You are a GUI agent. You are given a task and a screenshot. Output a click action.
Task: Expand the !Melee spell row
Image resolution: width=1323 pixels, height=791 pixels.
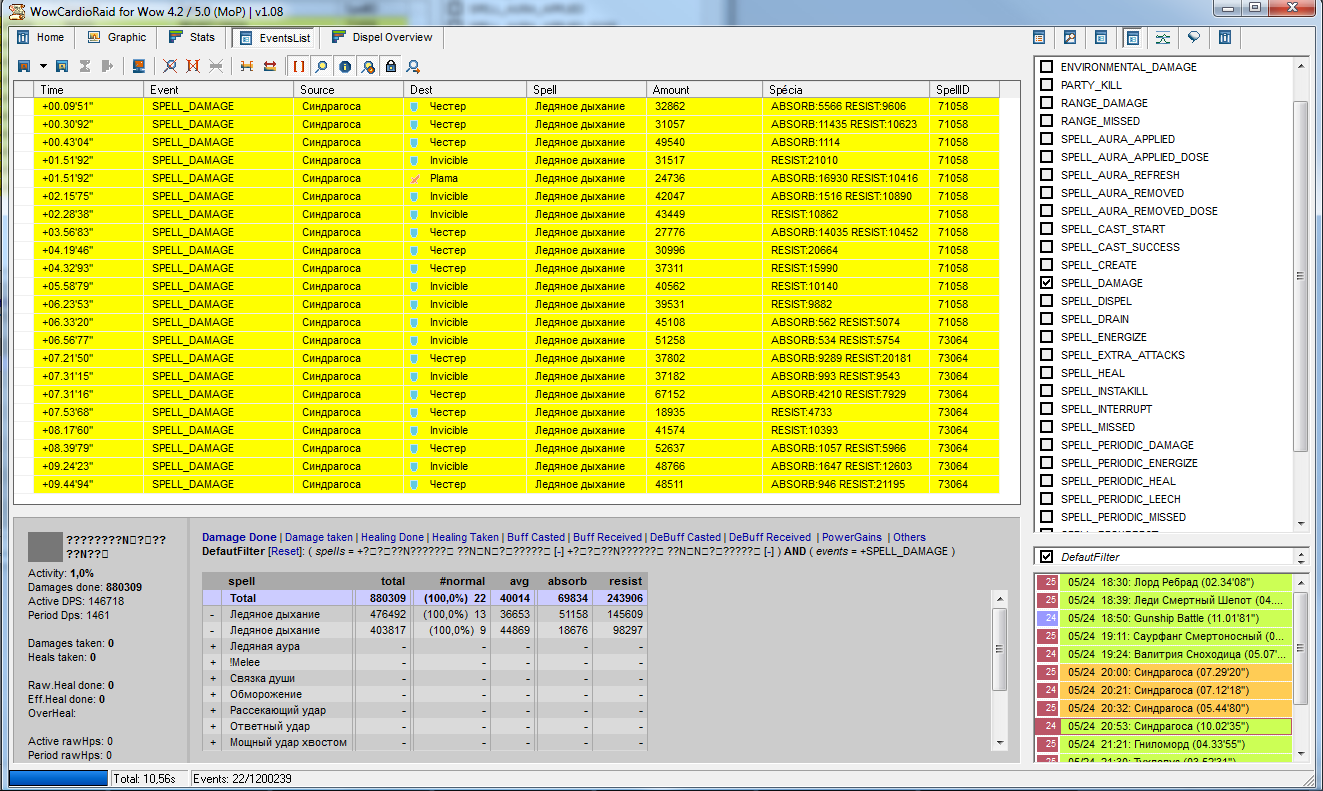point(212,662)
